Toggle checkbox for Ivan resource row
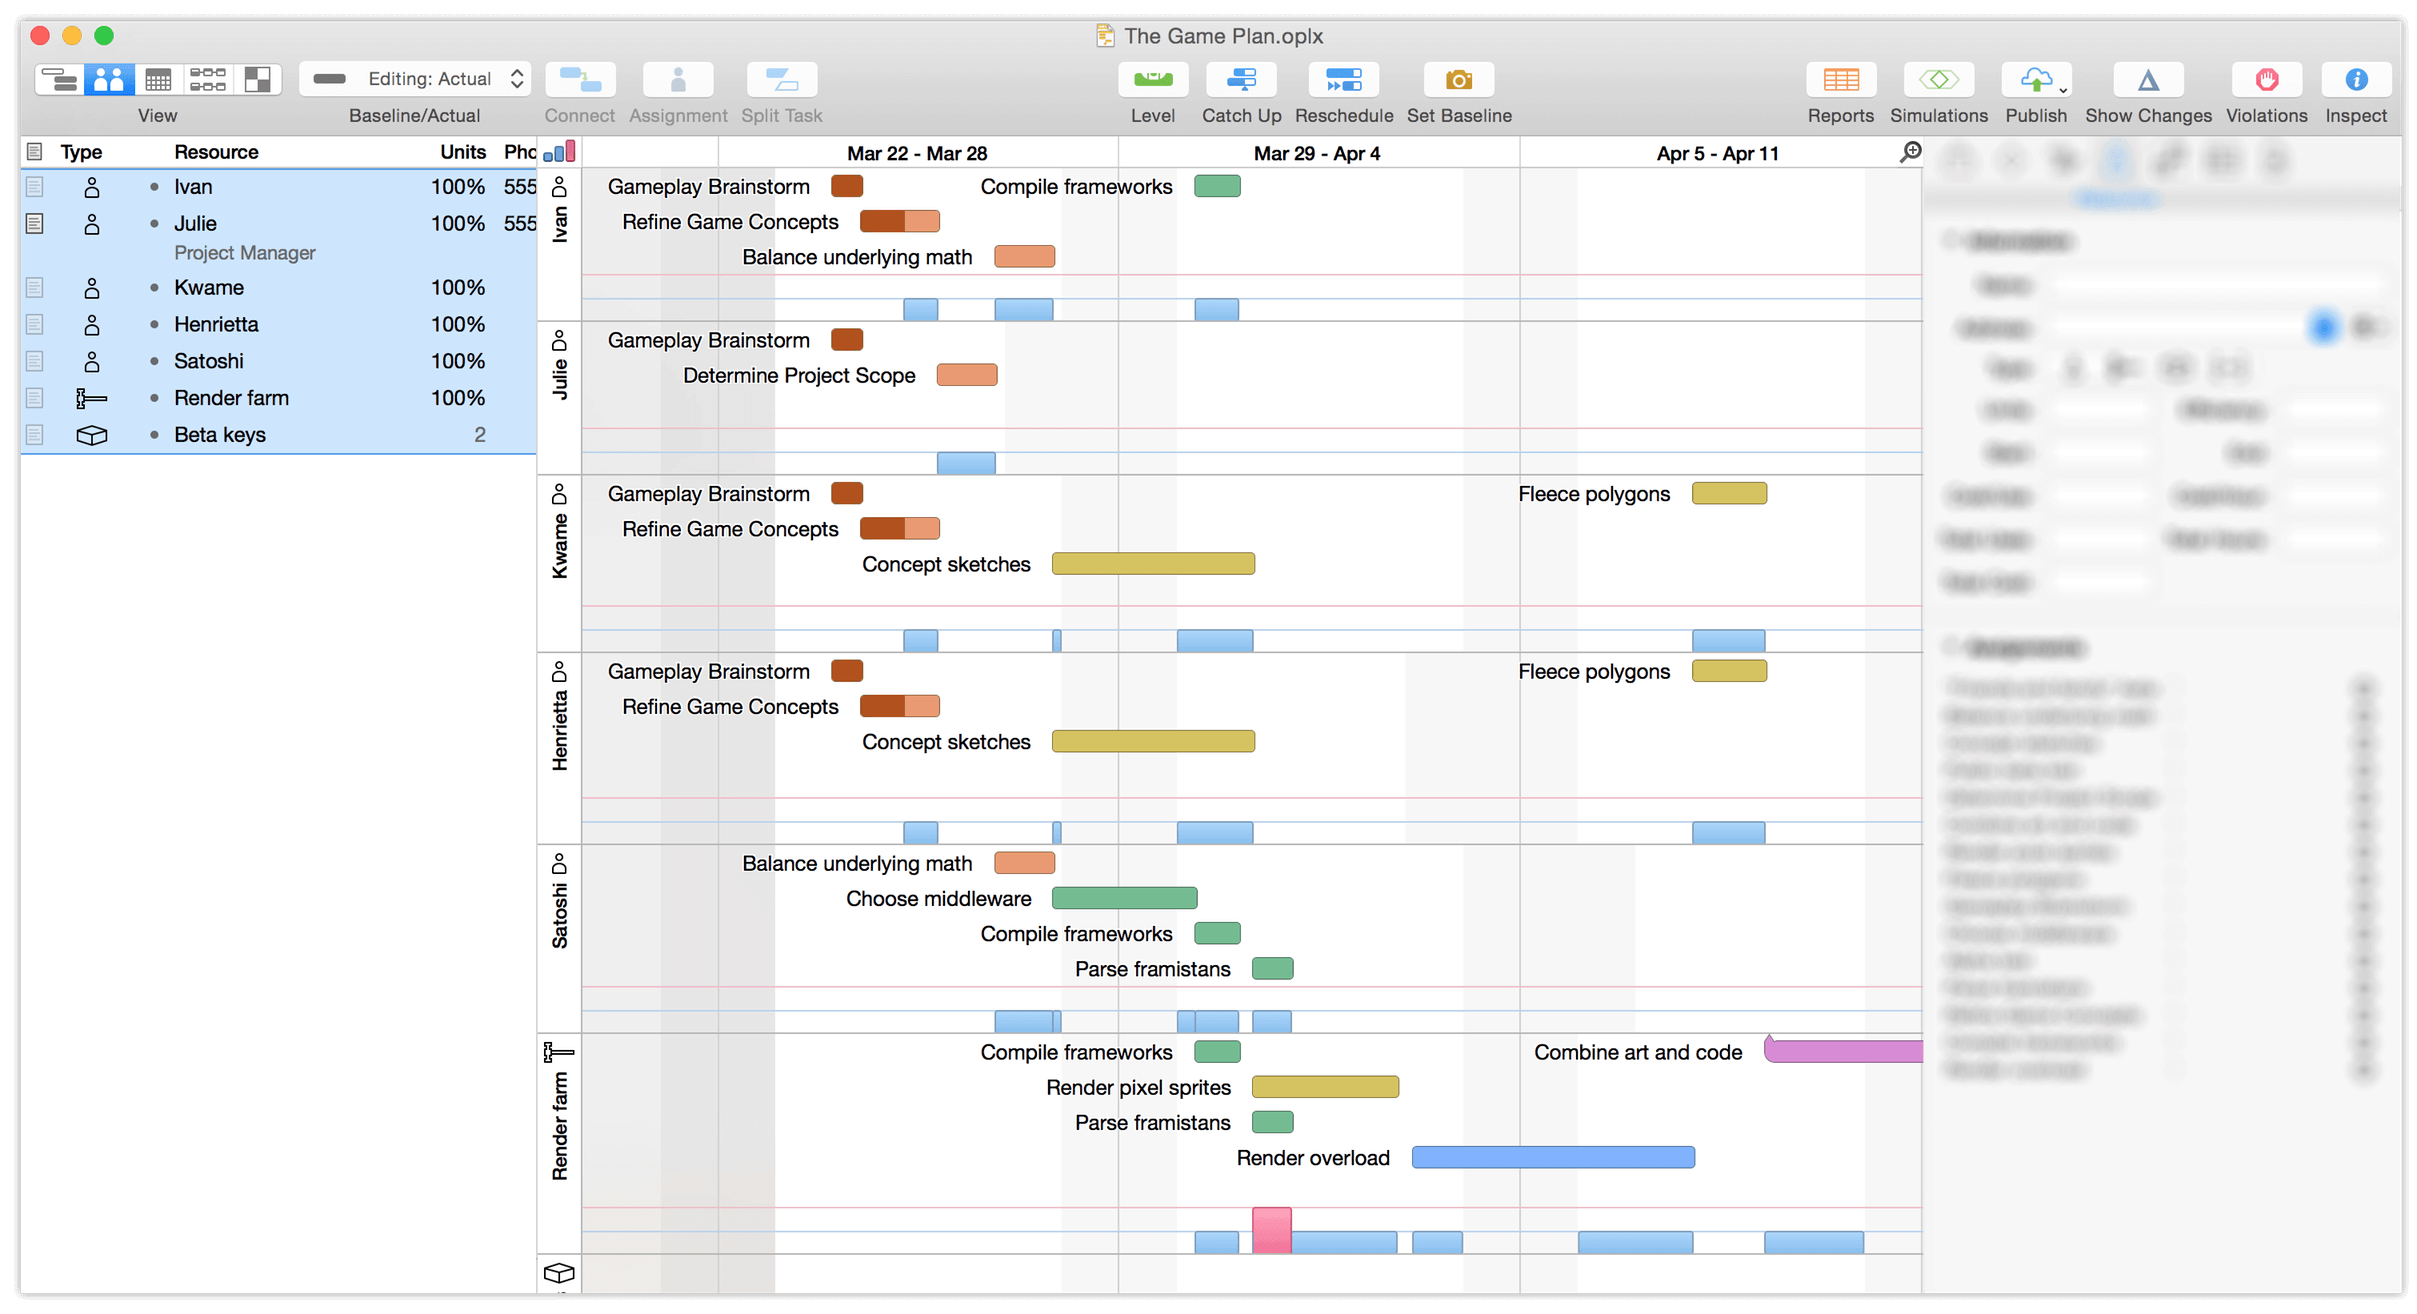This screenshot has height=1314, width=2417. coord(31,184)
